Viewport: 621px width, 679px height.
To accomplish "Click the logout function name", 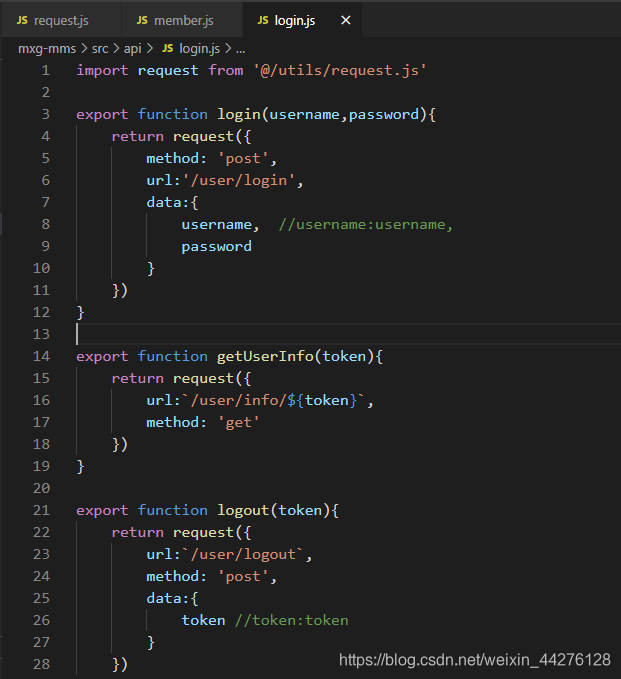I will [x=243, y=511].
